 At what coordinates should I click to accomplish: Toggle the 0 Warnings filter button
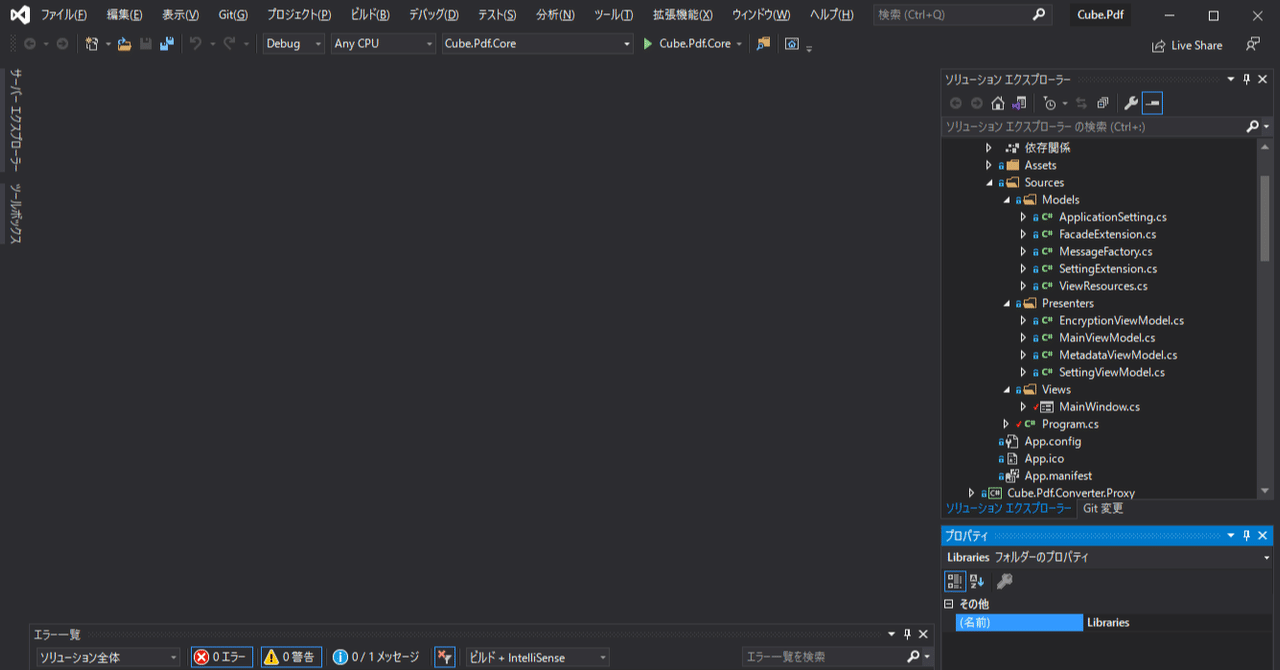tap(291, 657)
